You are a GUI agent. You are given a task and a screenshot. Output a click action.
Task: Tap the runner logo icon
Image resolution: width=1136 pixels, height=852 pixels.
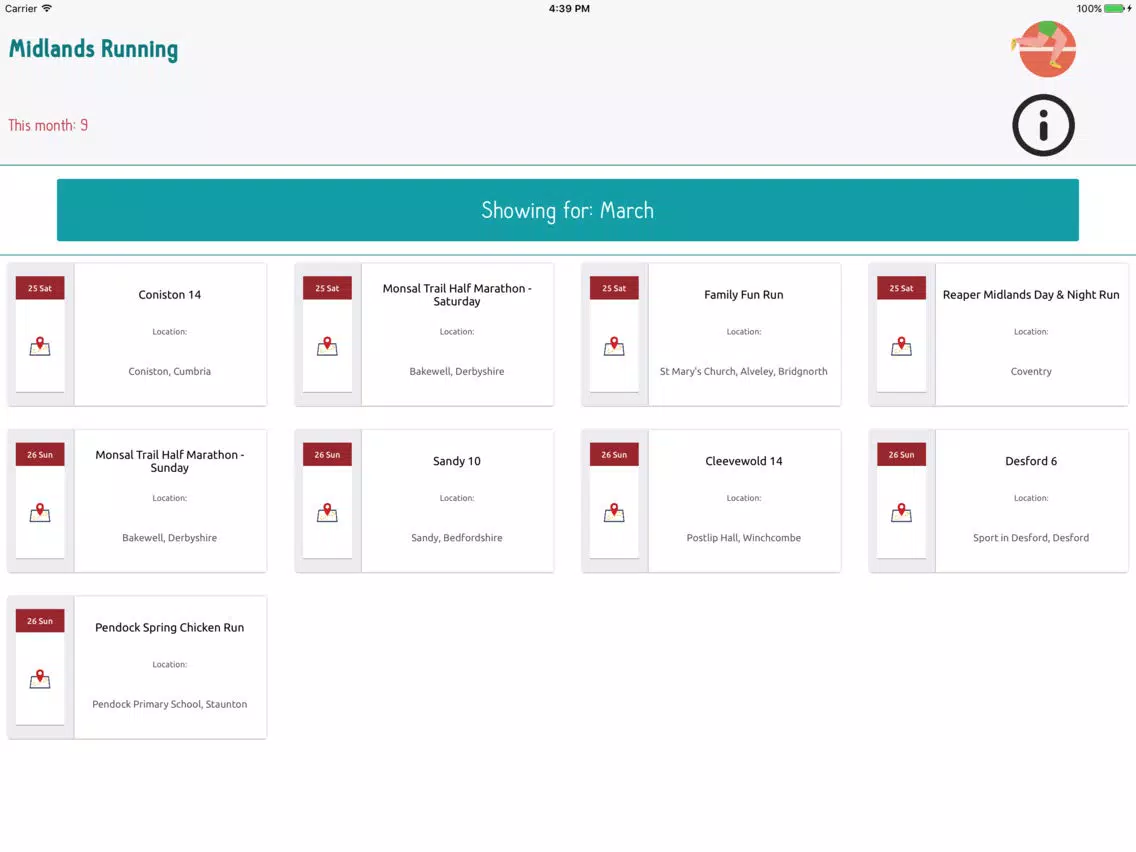tap(1045, 49)
